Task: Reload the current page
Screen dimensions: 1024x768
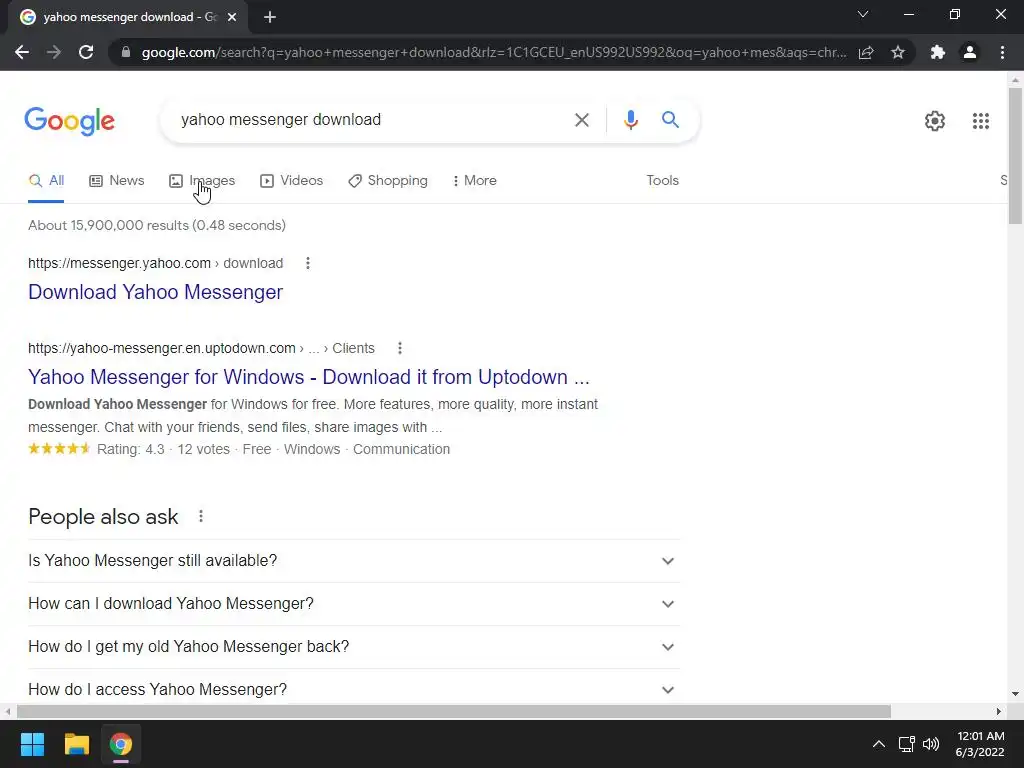Action: (x=86, y=52)
